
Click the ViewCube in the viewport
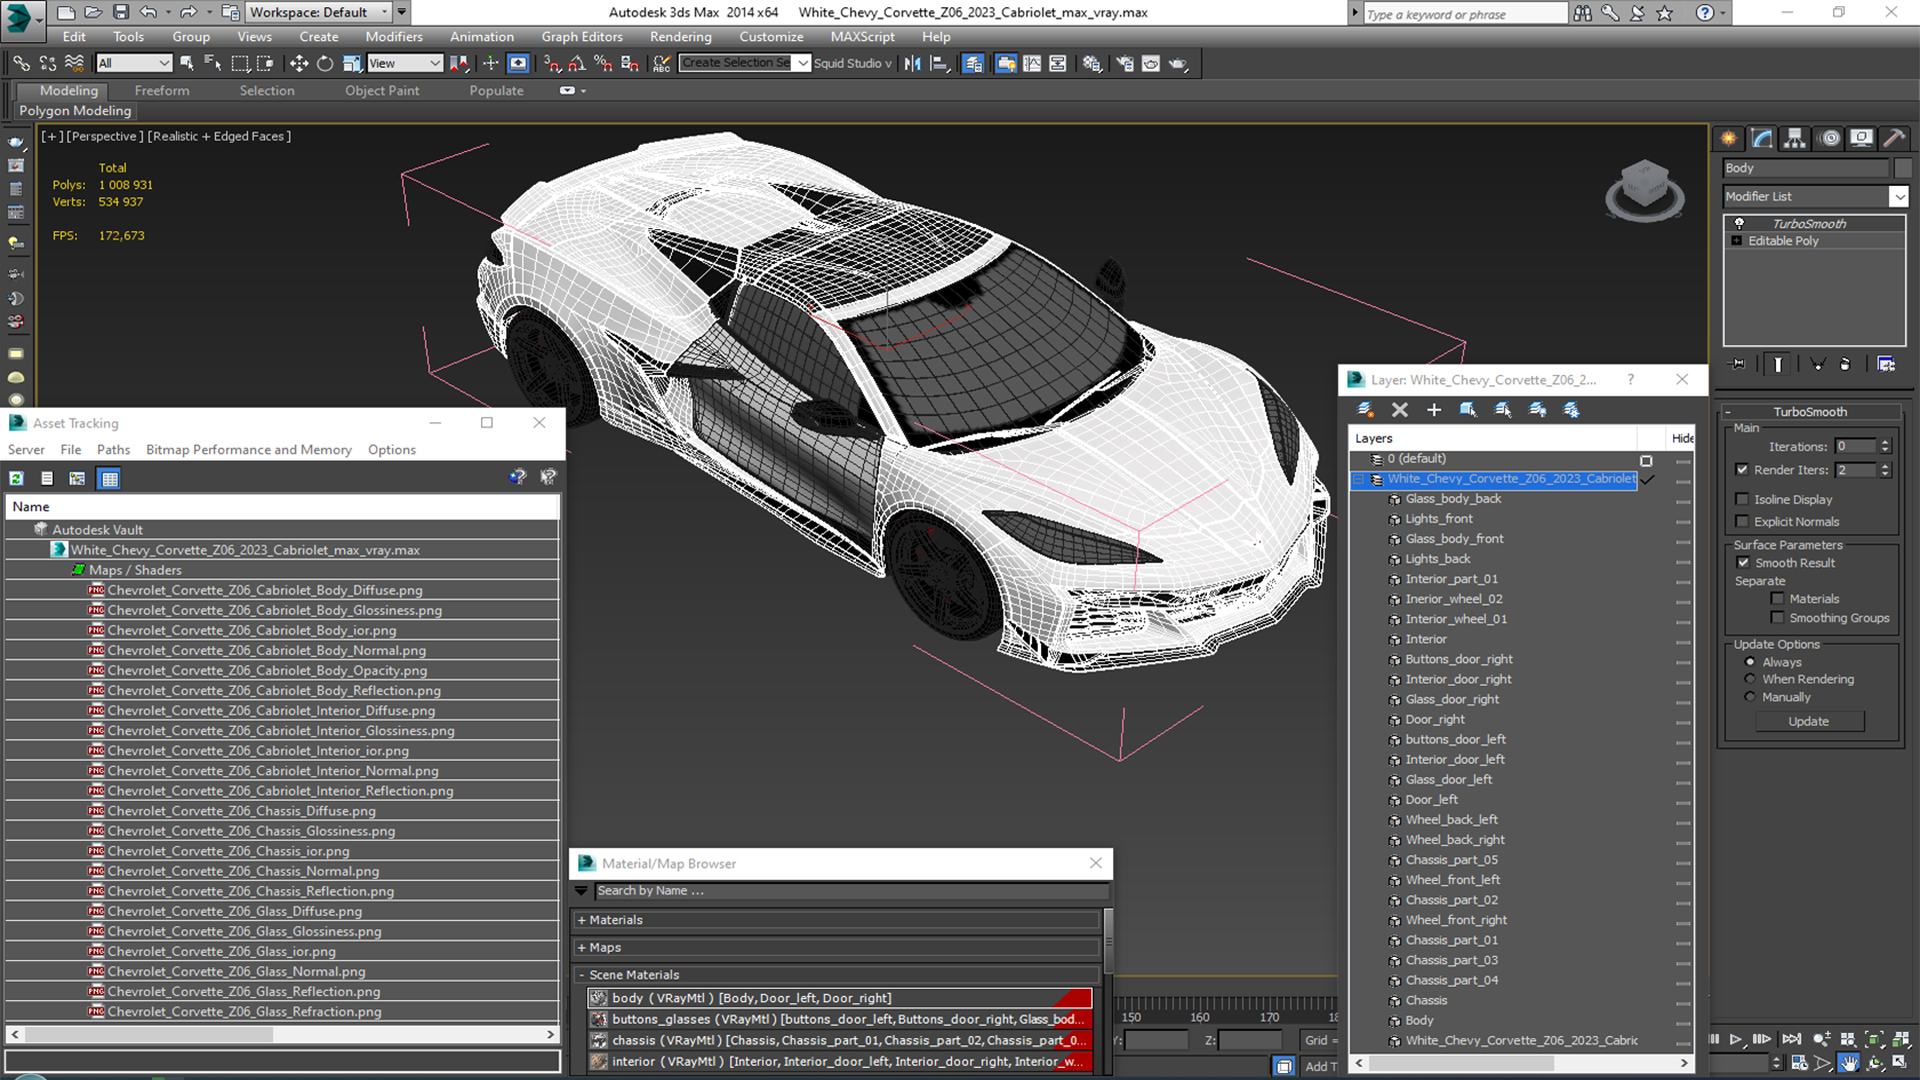click(x=1644, y=189)
